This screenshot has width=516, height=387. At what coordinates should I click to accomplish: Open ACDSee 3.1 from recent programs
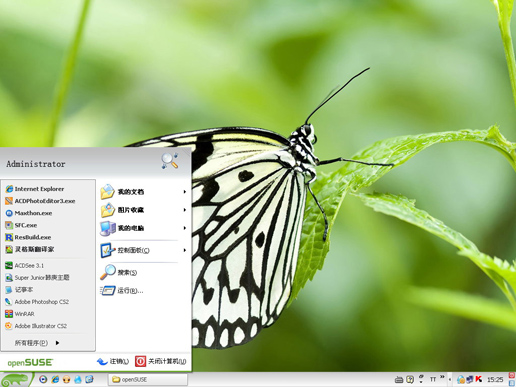[x=24, y=266]
